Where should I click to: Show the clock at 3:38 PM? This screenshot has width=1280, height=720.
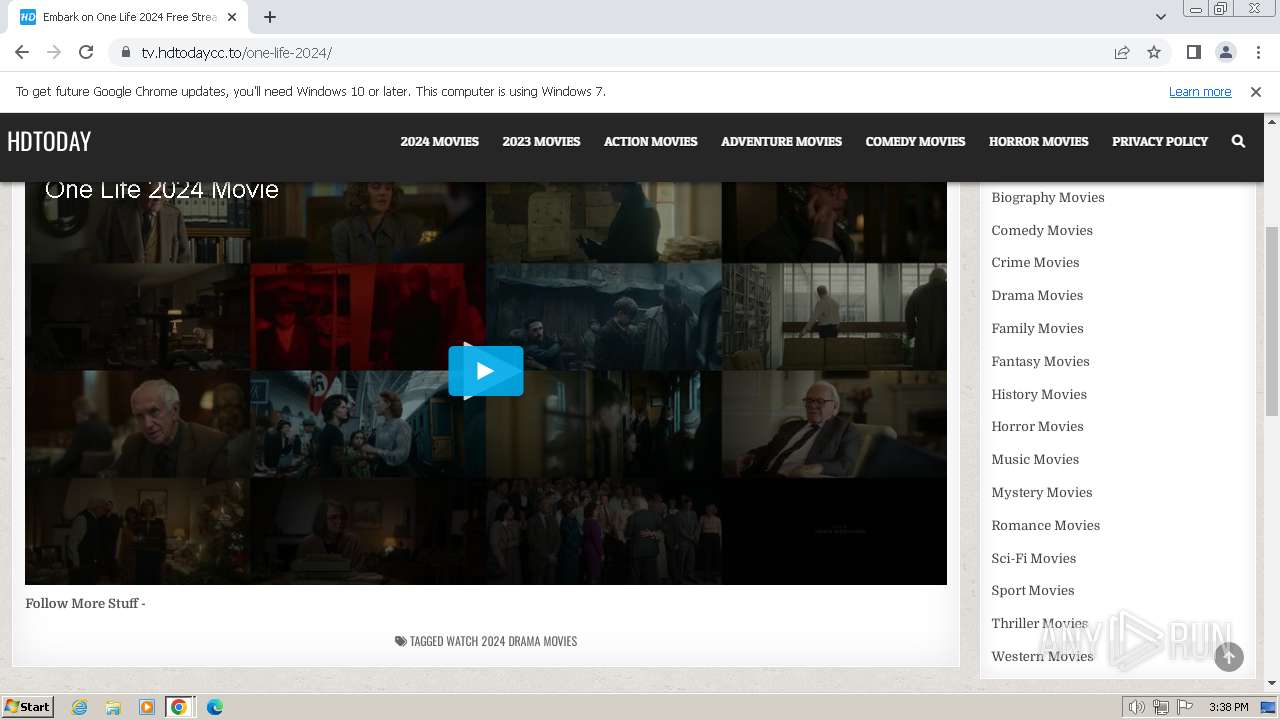(1228, 707)
